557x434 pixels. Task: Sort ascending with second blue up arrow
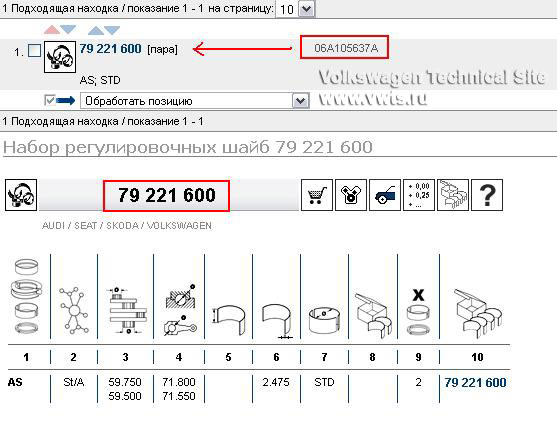pos(96,30)
